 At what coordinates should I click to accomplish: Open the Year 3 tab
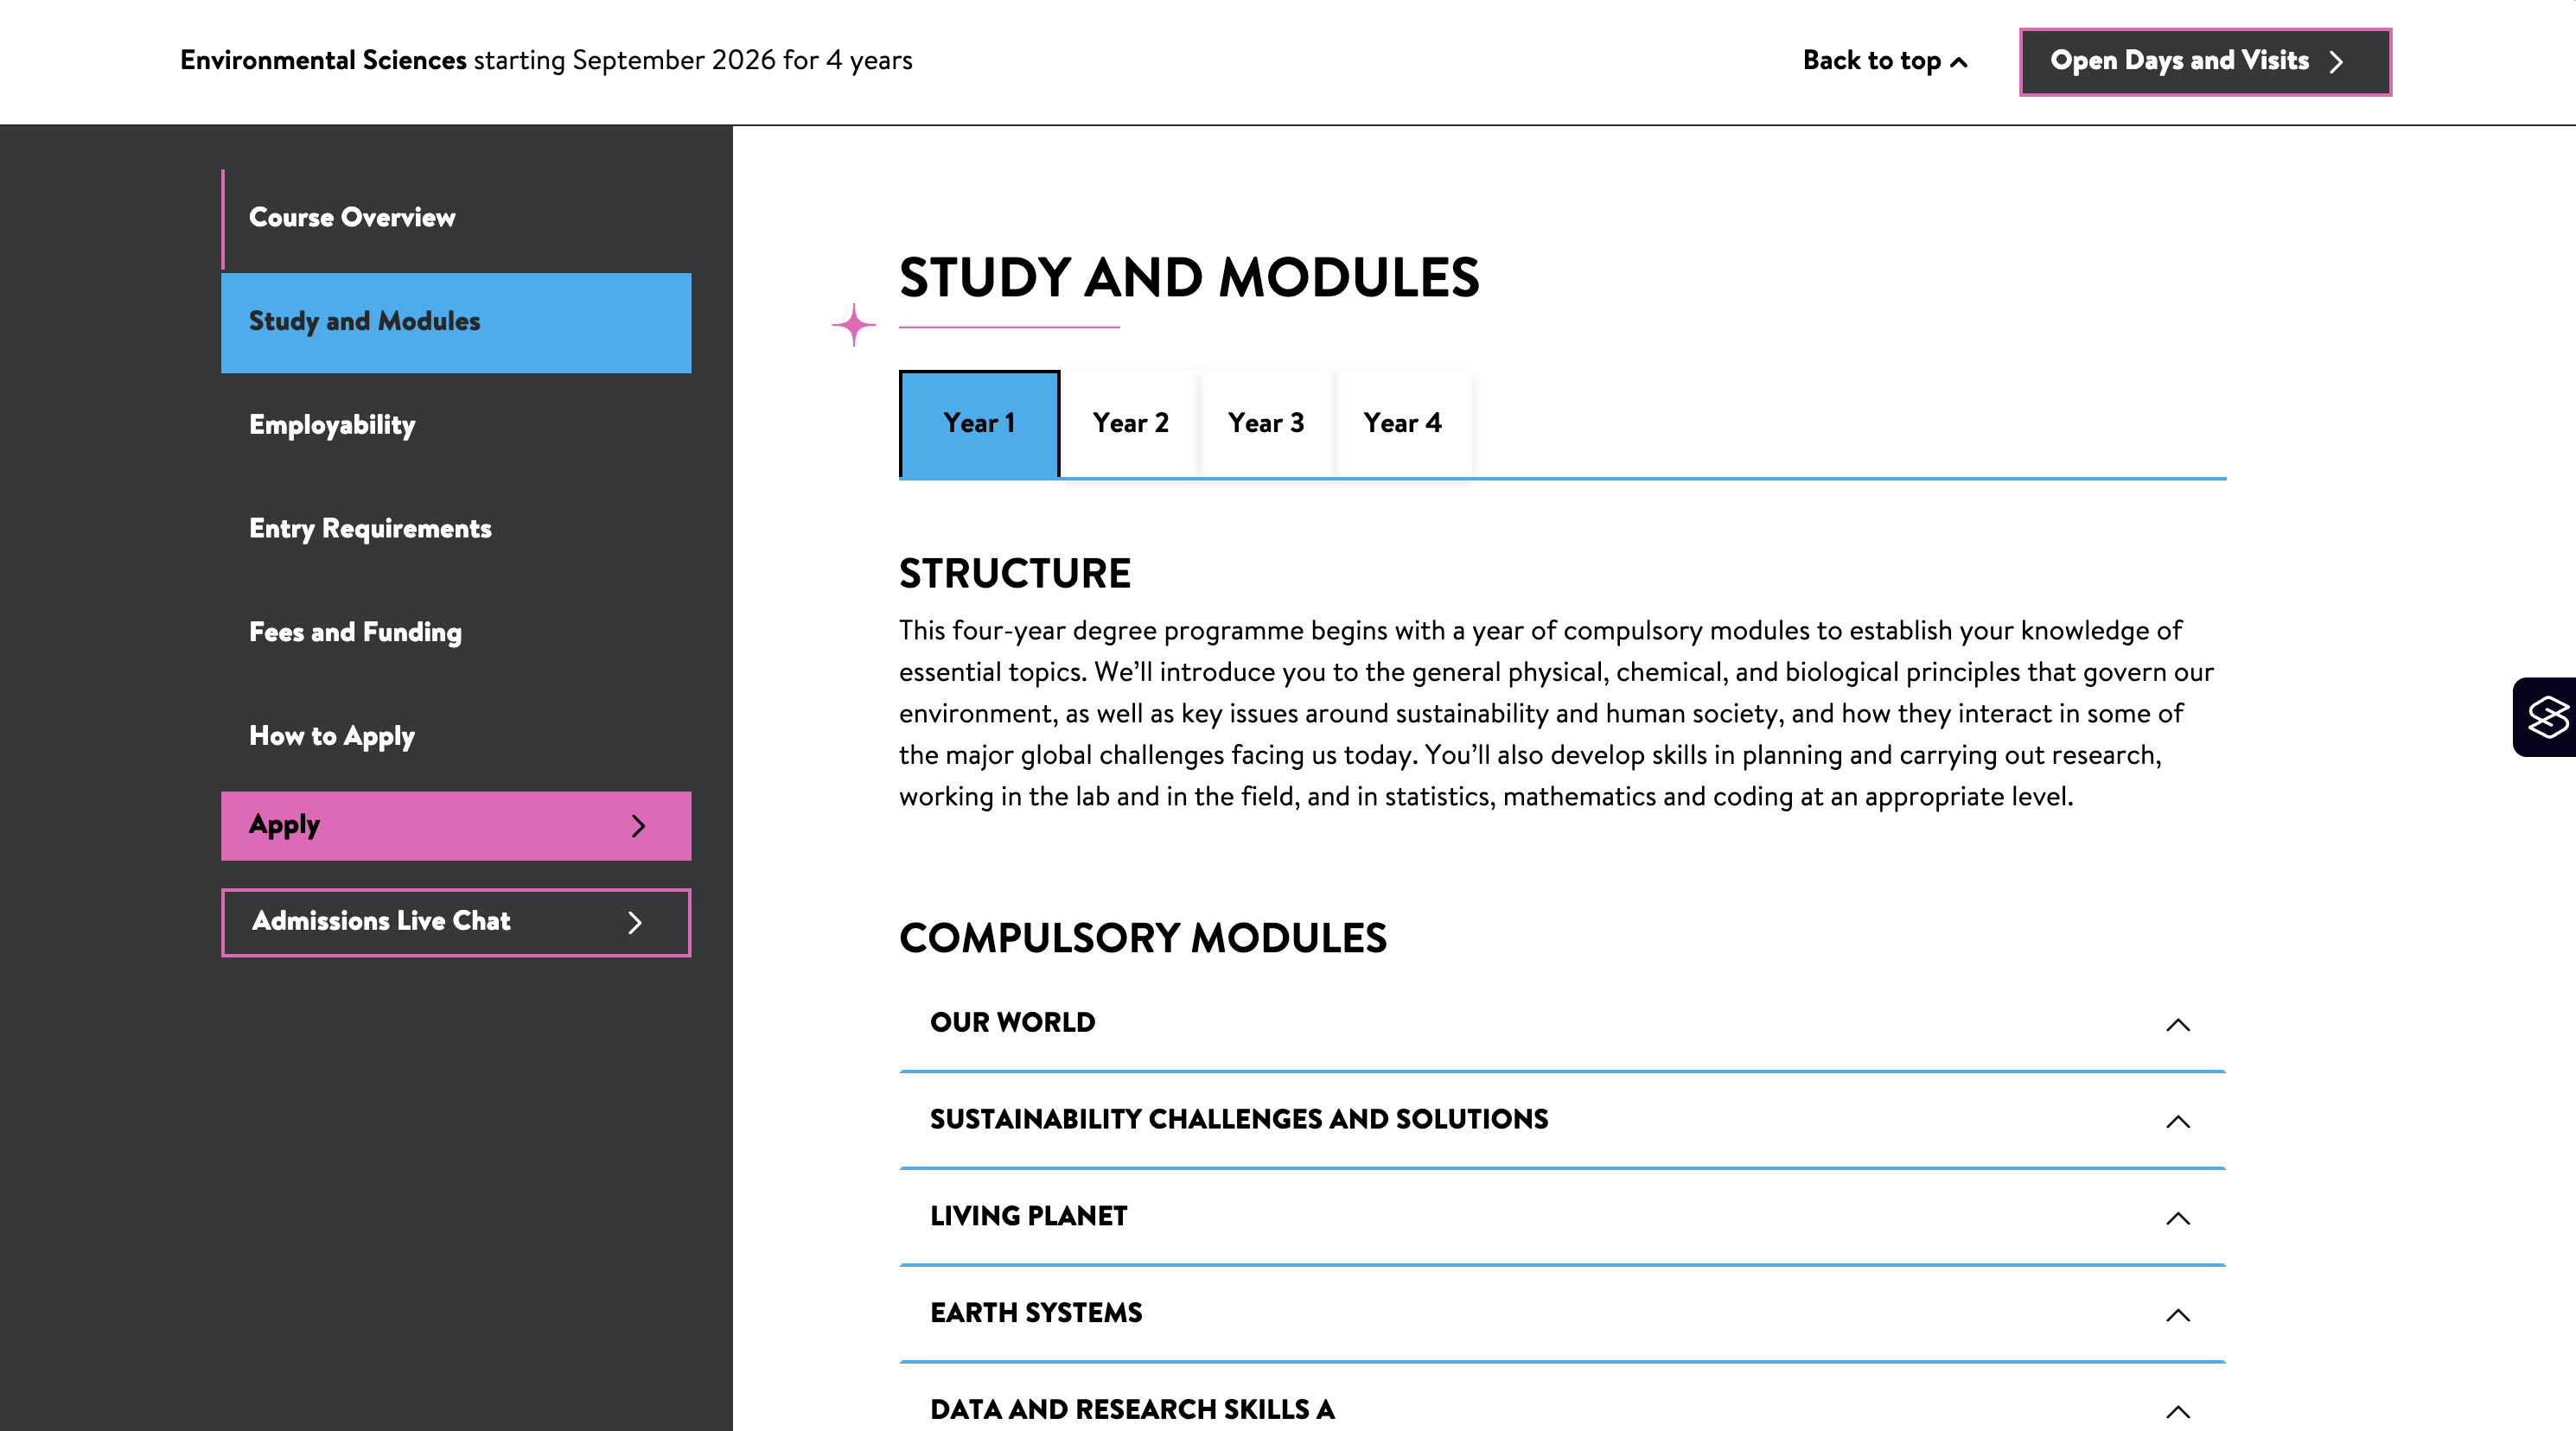point(1266,423)
